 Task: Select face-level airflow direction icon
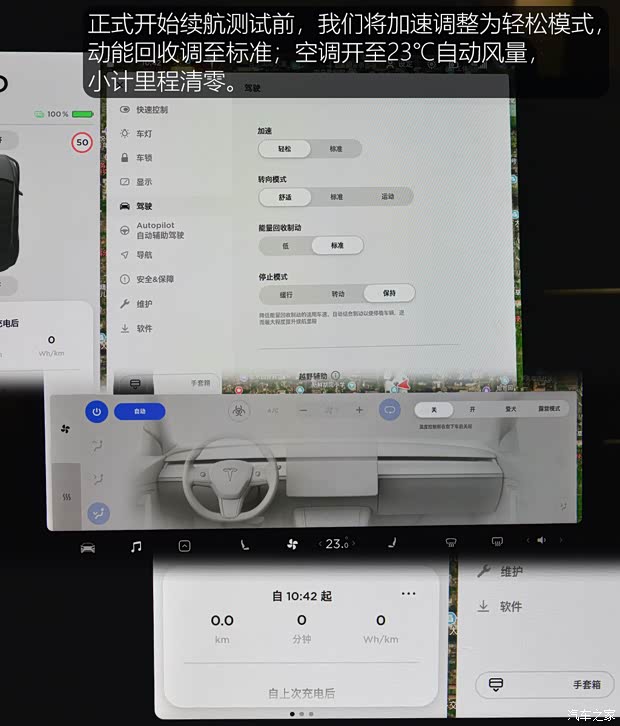pos(97,478)
